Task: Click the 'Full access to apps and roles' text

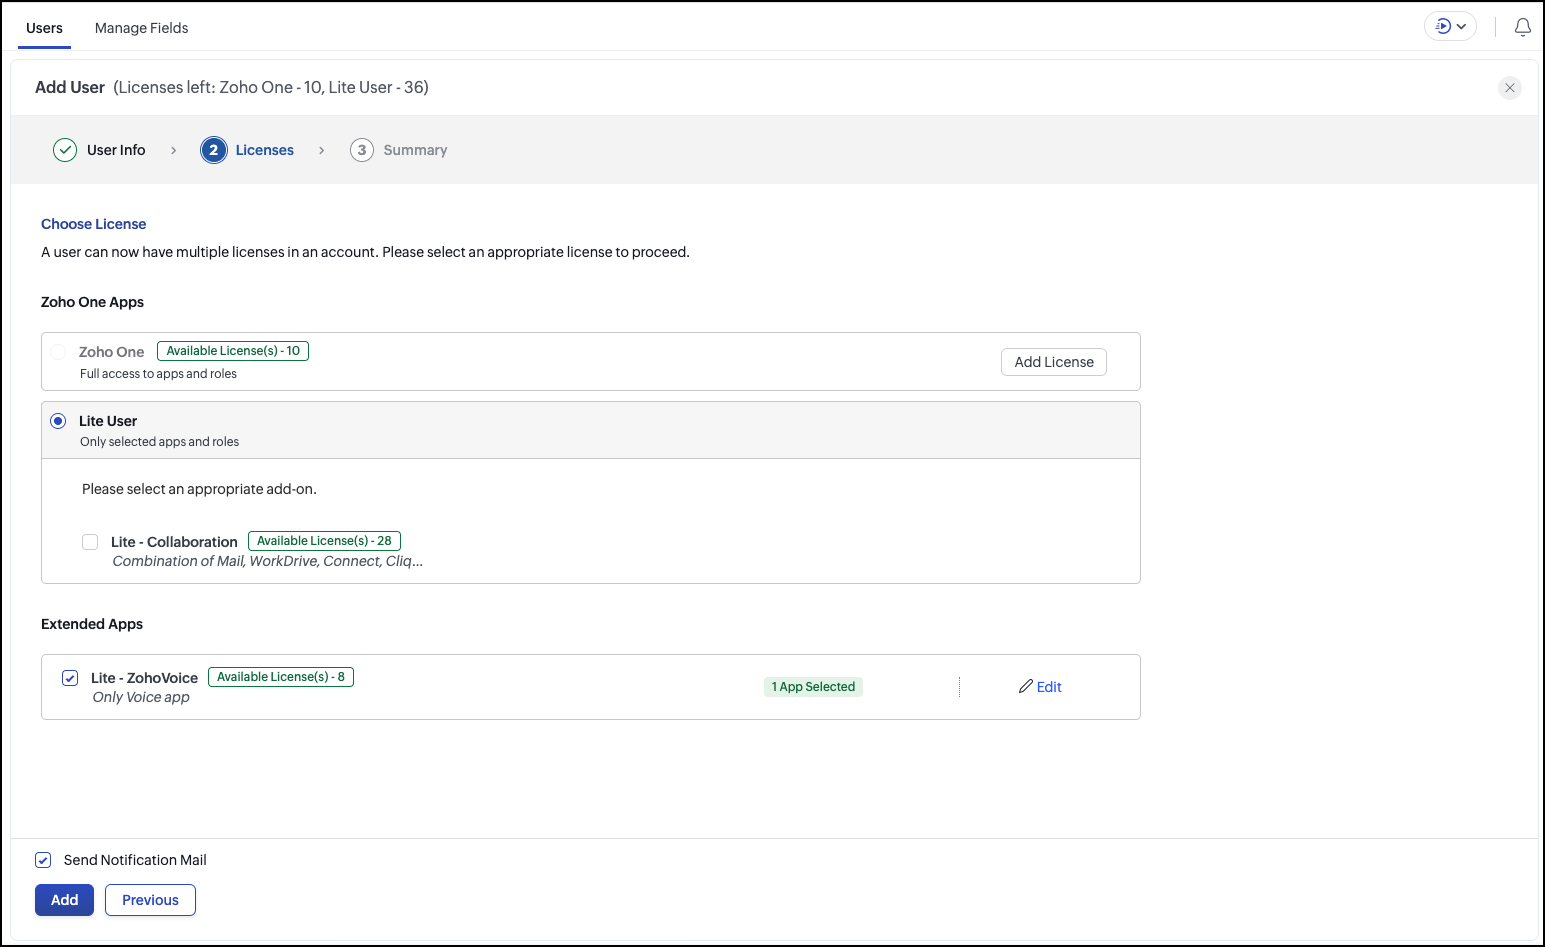Action: 158,374
